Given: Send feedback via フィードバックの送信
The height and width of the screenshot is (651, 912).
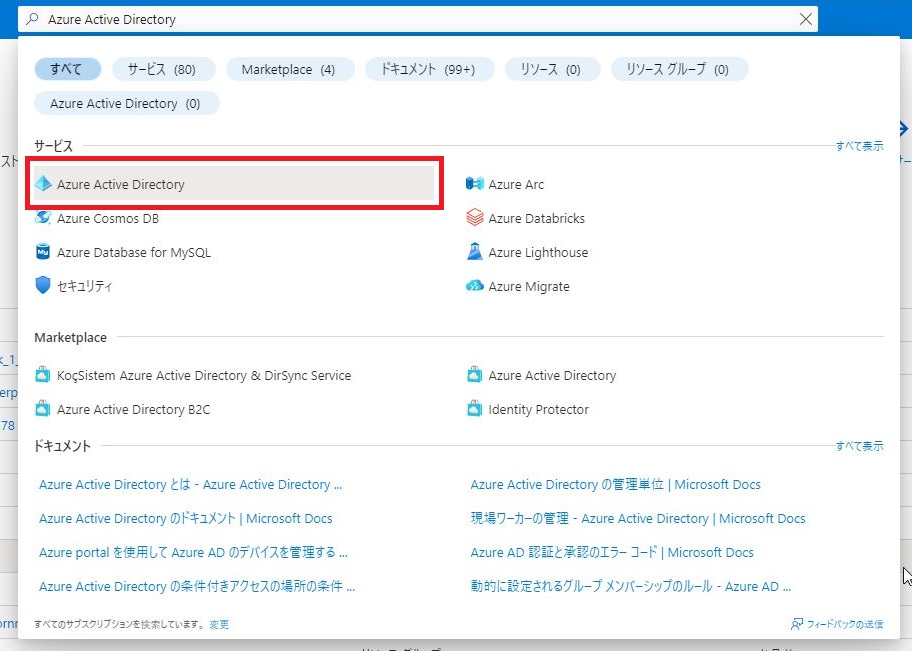Looking at the screenshot, I should tap(837, 624).
